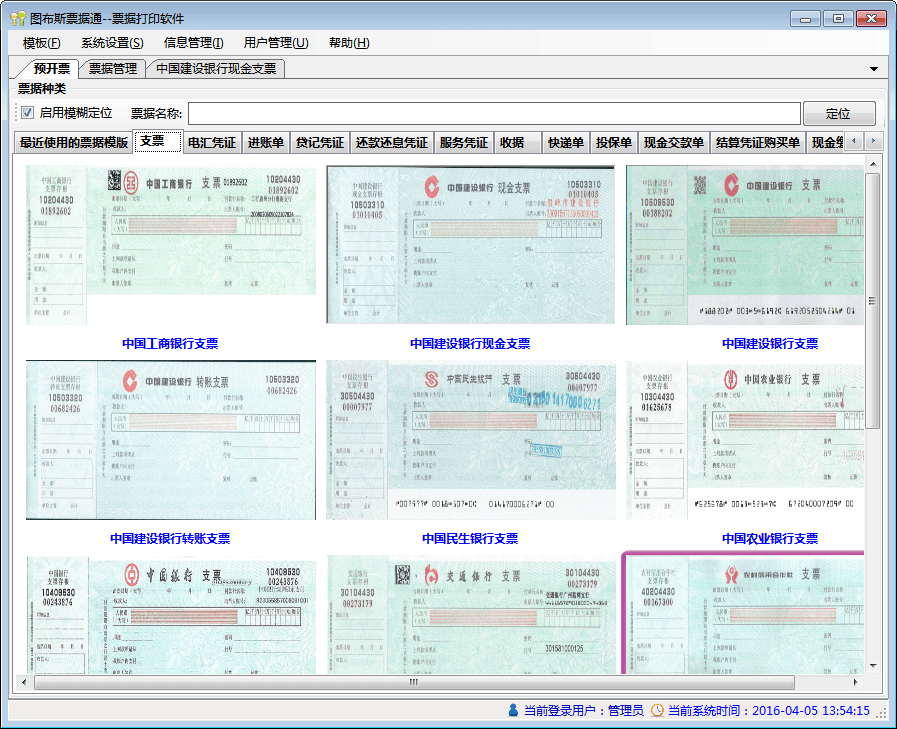The width and height of the screenshot is (897, 729).
Task: Select the 进账单 category tab
Action: 265,142
